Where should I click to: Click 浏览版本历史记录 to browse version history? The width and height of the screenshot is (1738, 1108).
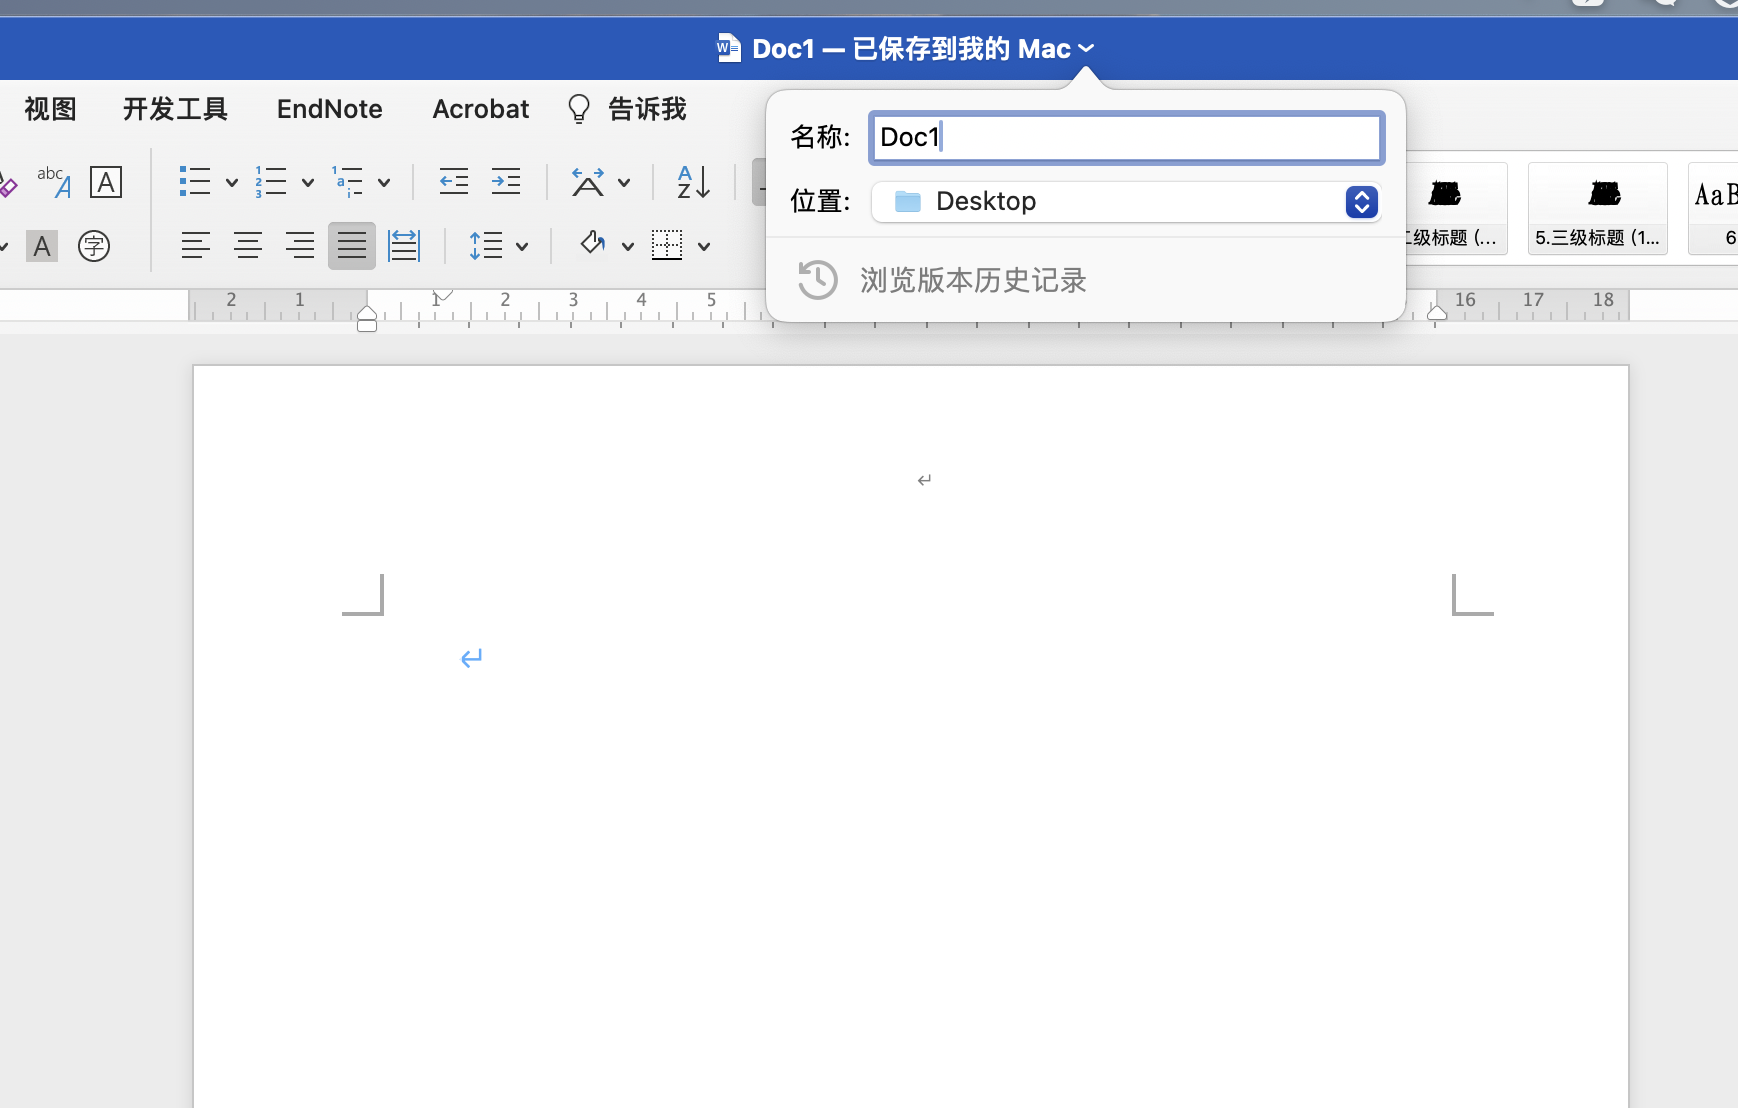point(972,280)
